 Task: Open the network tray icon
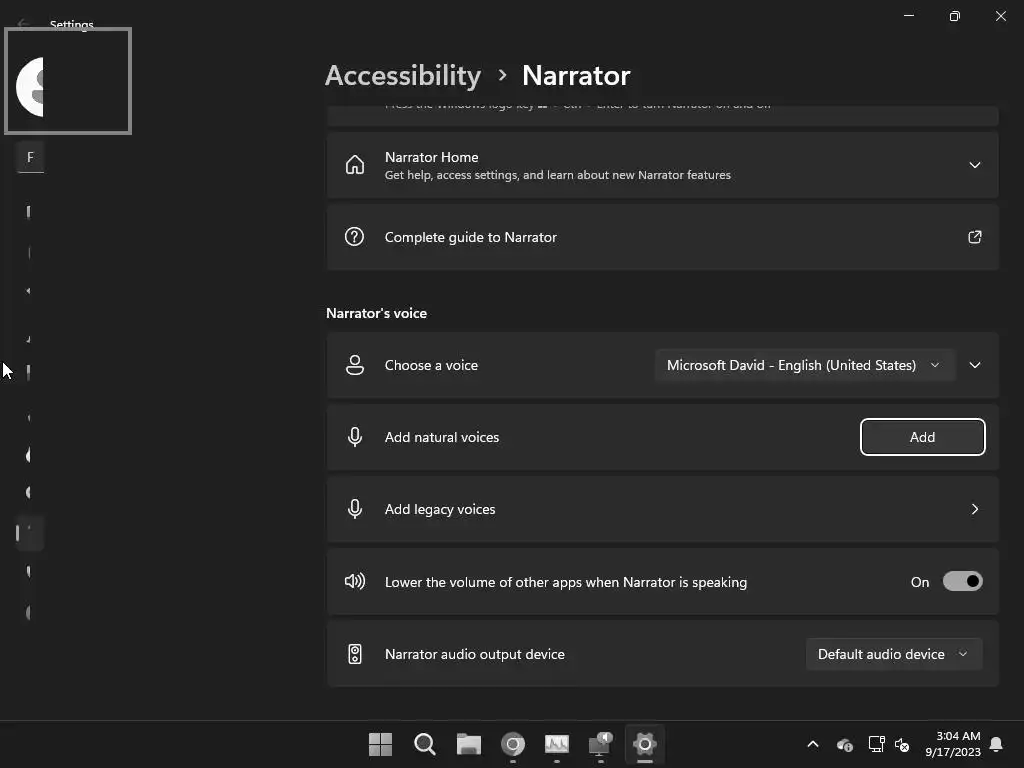(876, 744)
